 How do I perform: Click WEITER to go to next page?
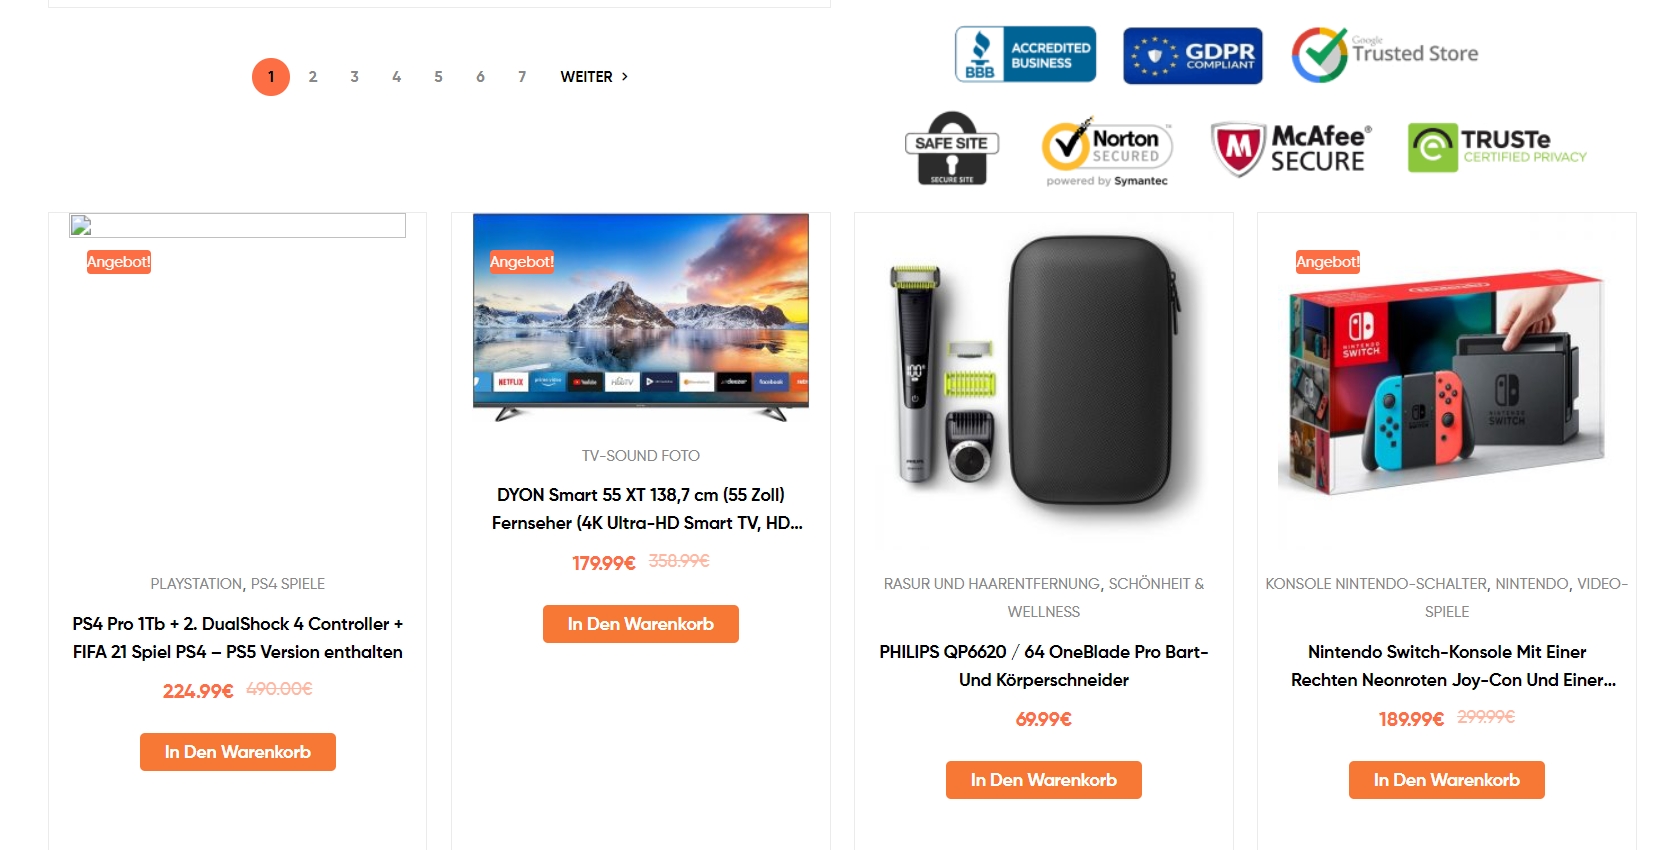click(594, 77)
